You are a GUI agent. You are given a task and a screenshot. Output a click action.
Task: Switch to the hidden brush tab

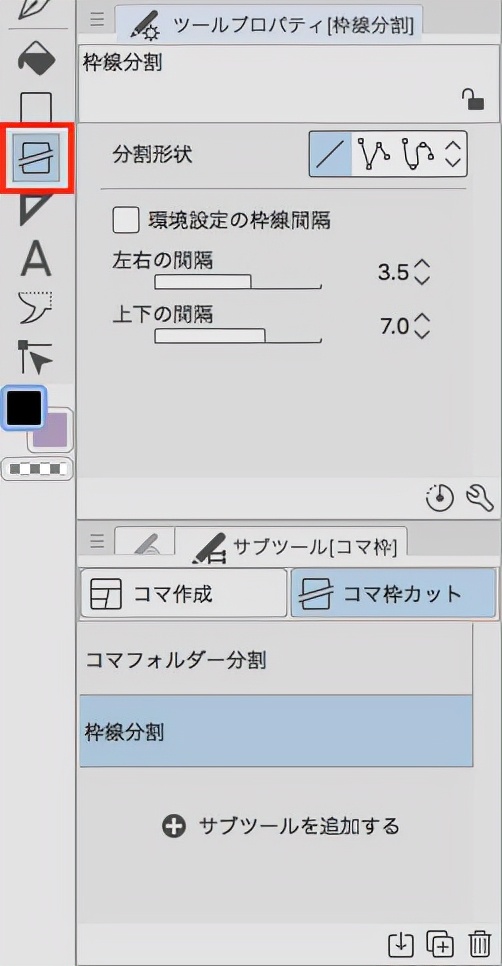pos(144,542)
